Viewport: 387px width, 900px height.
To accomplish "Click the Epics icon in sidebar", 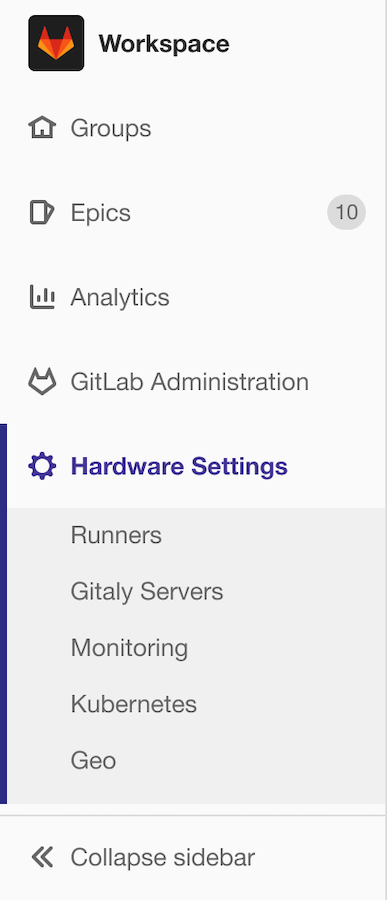I will (x=42, y=212).
